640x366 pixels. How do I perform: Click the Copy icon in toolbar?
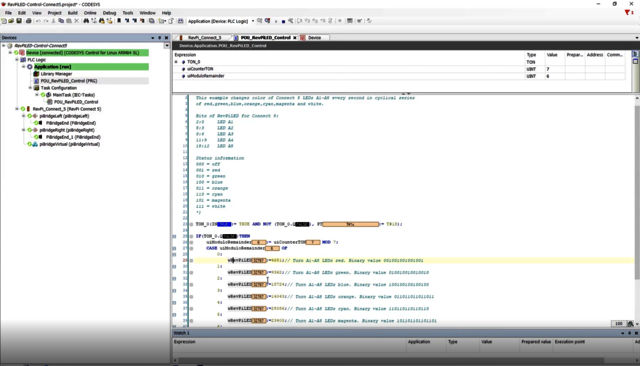tap(61, 21)
